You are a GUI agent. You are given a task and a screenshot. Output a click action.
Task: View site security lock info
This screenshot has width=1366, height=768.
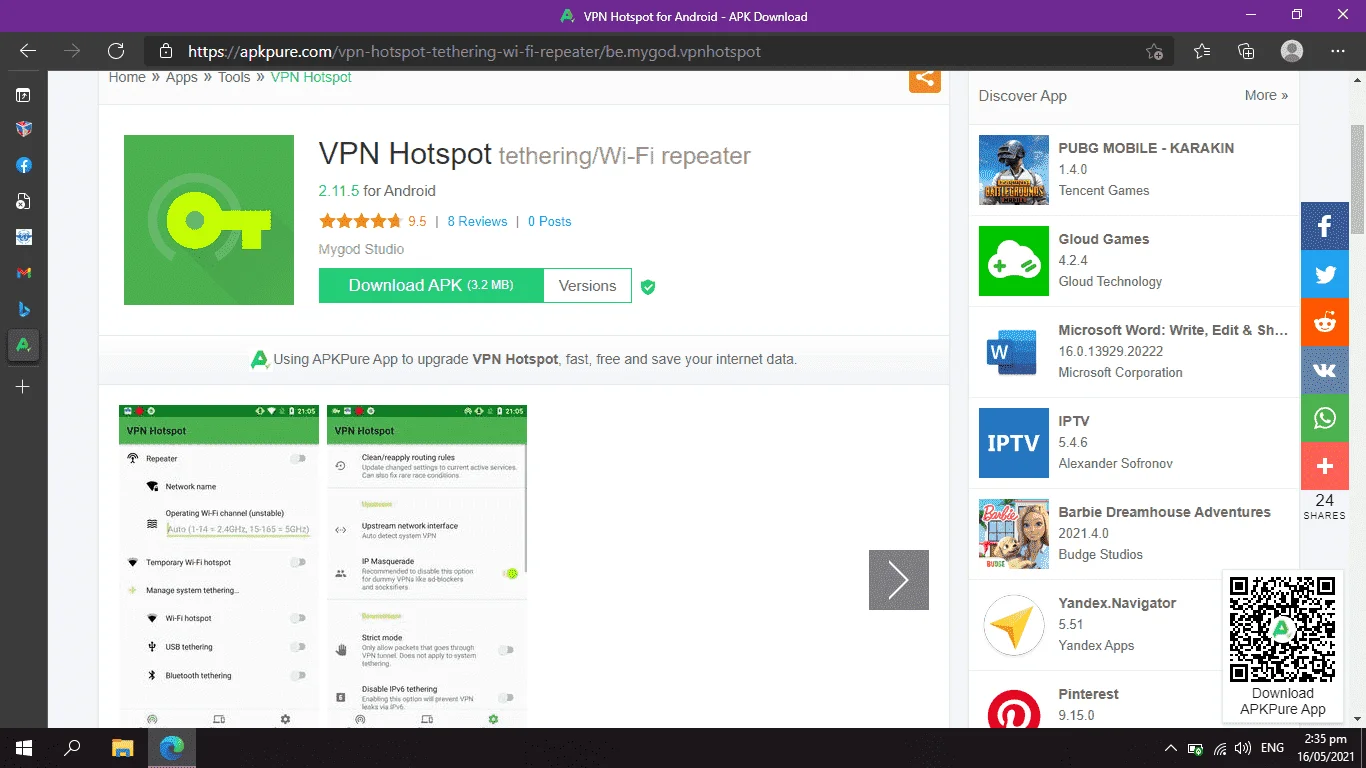[x=166, y=51]
